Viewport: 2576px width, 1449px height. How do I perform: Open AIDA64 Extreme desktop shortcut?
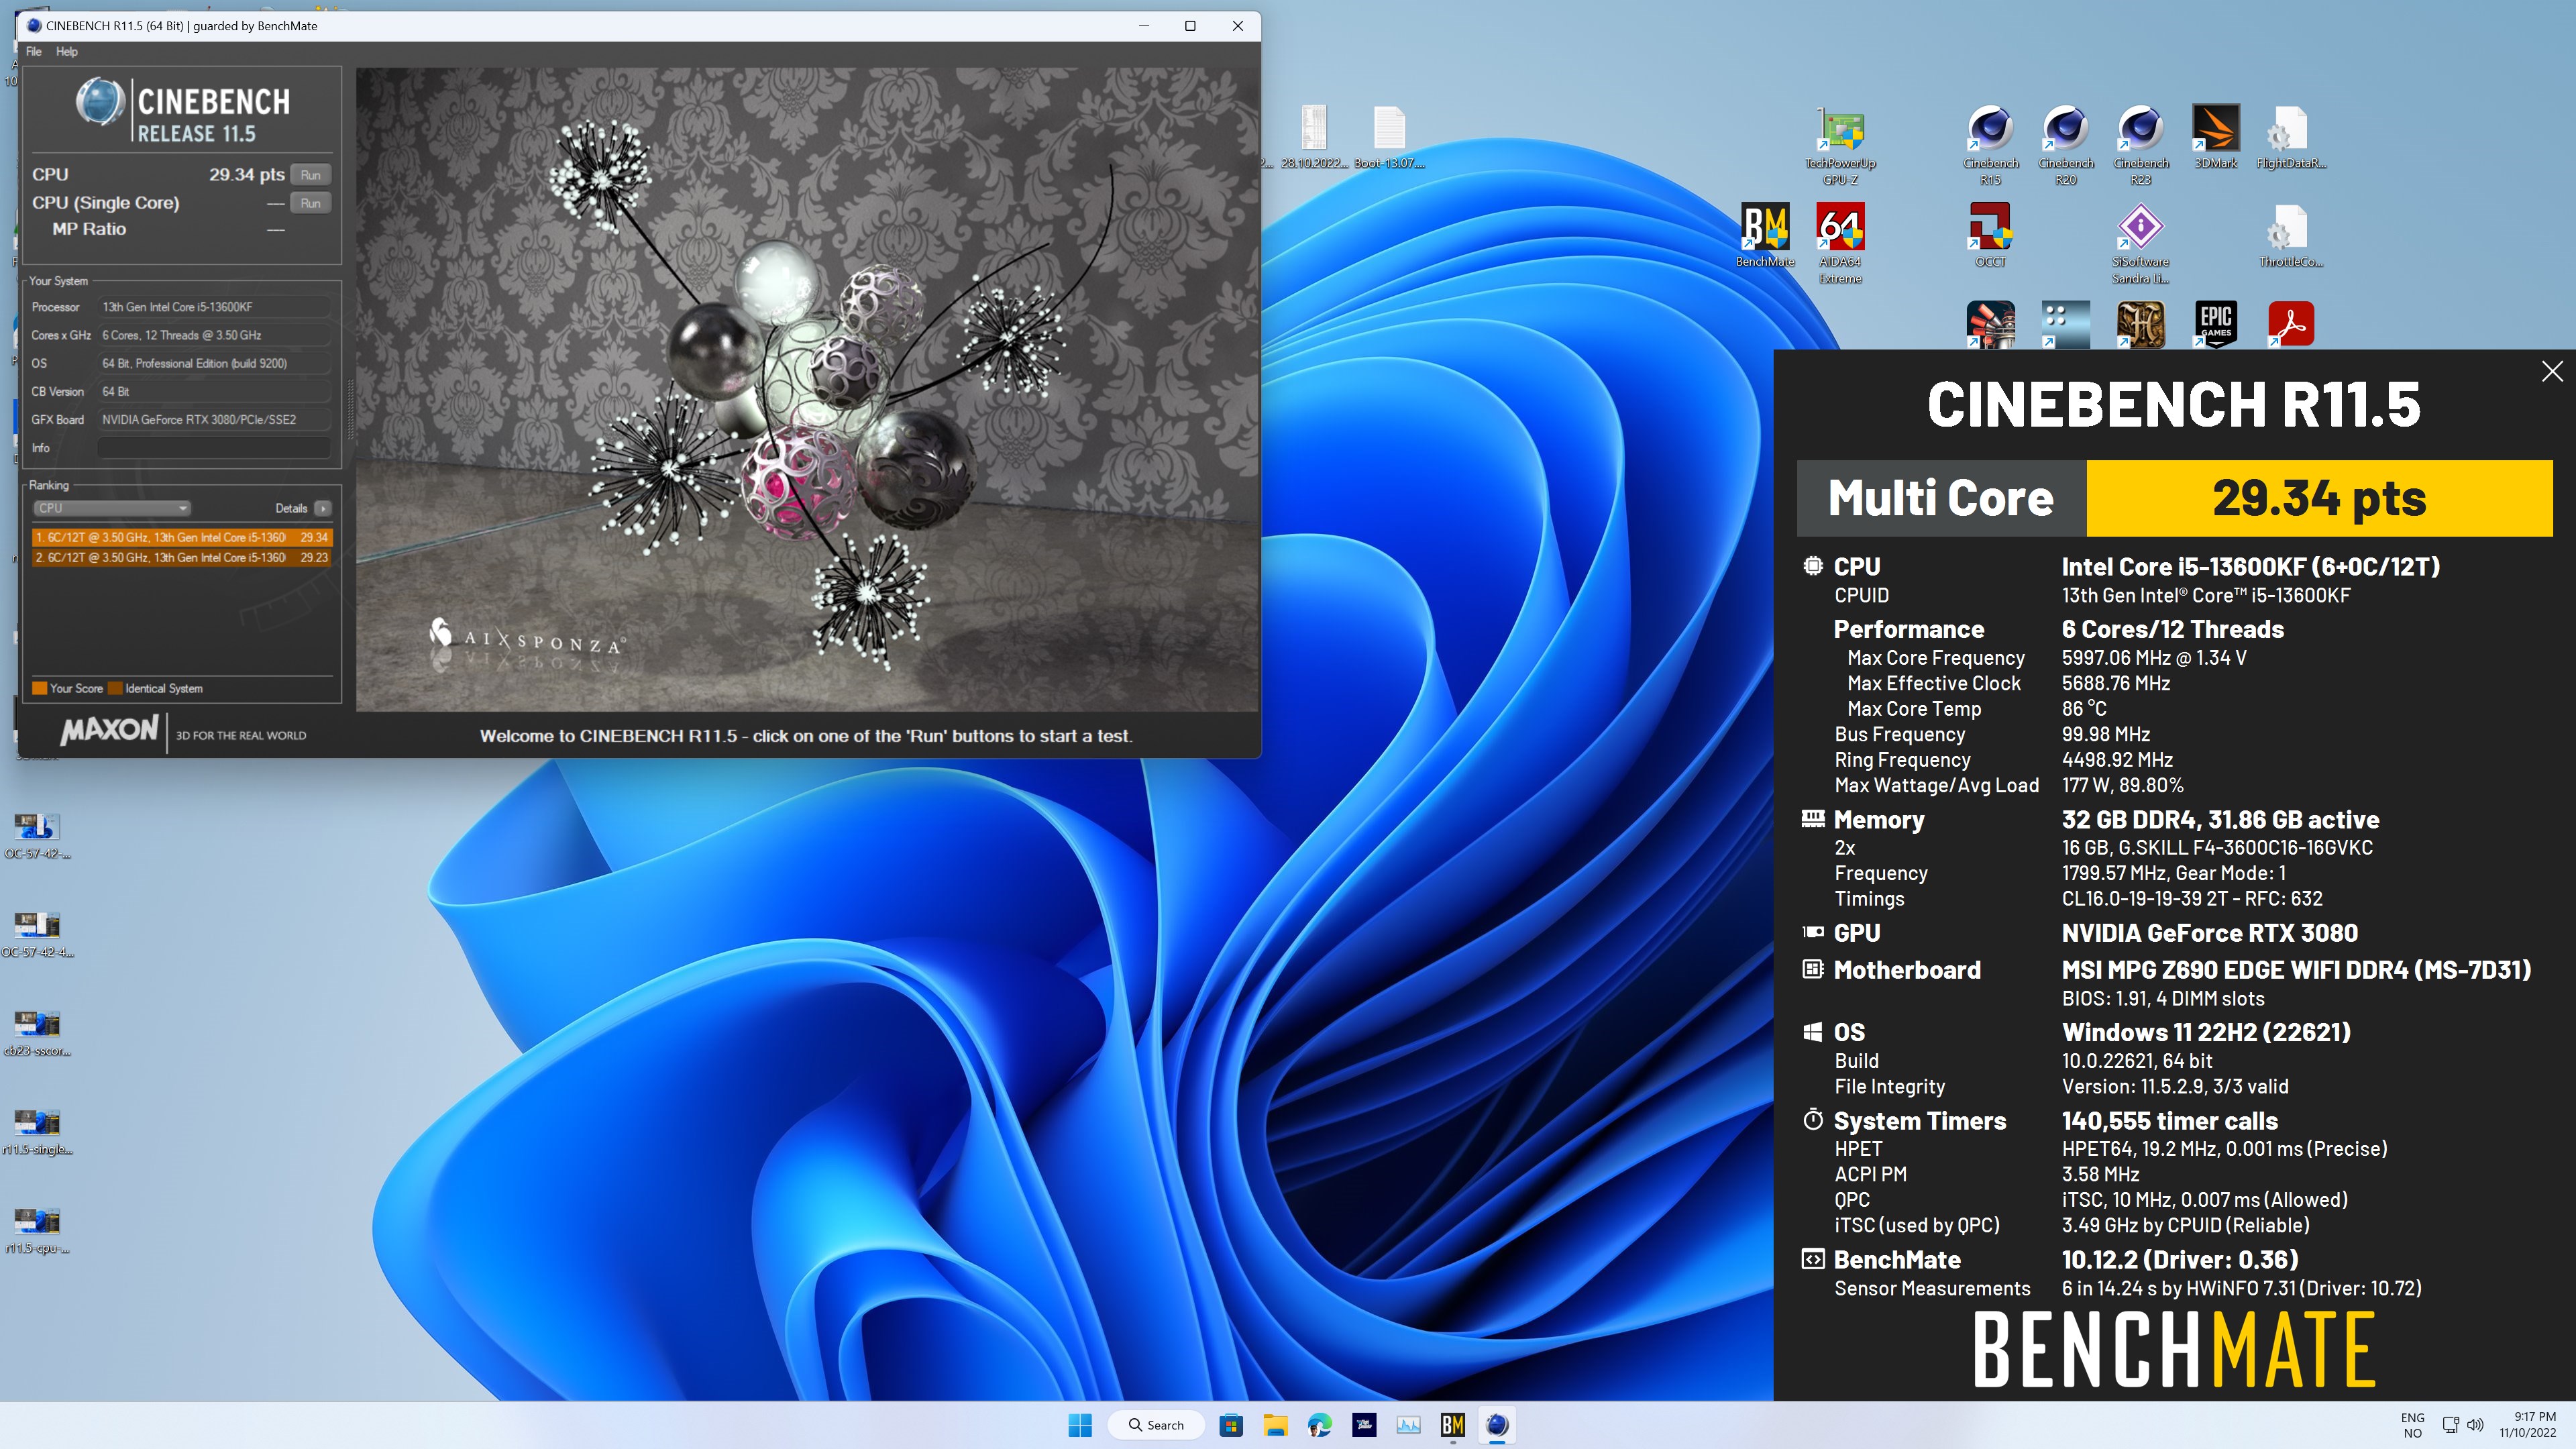point(1840,244)
